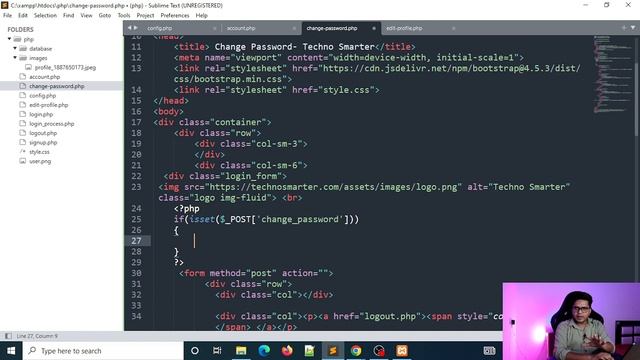
Task: Add a new tab with plus icon
Action: click(624, 28)
